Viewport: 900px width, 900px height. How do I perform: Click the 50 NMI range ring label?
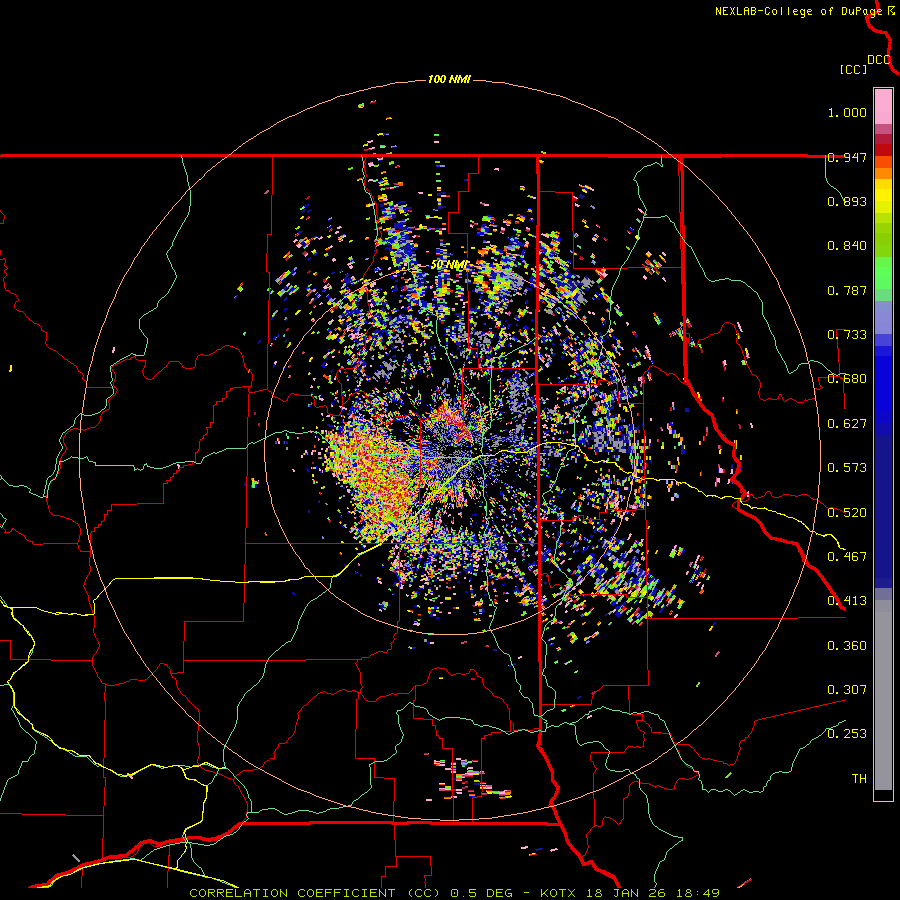point(449,265)
